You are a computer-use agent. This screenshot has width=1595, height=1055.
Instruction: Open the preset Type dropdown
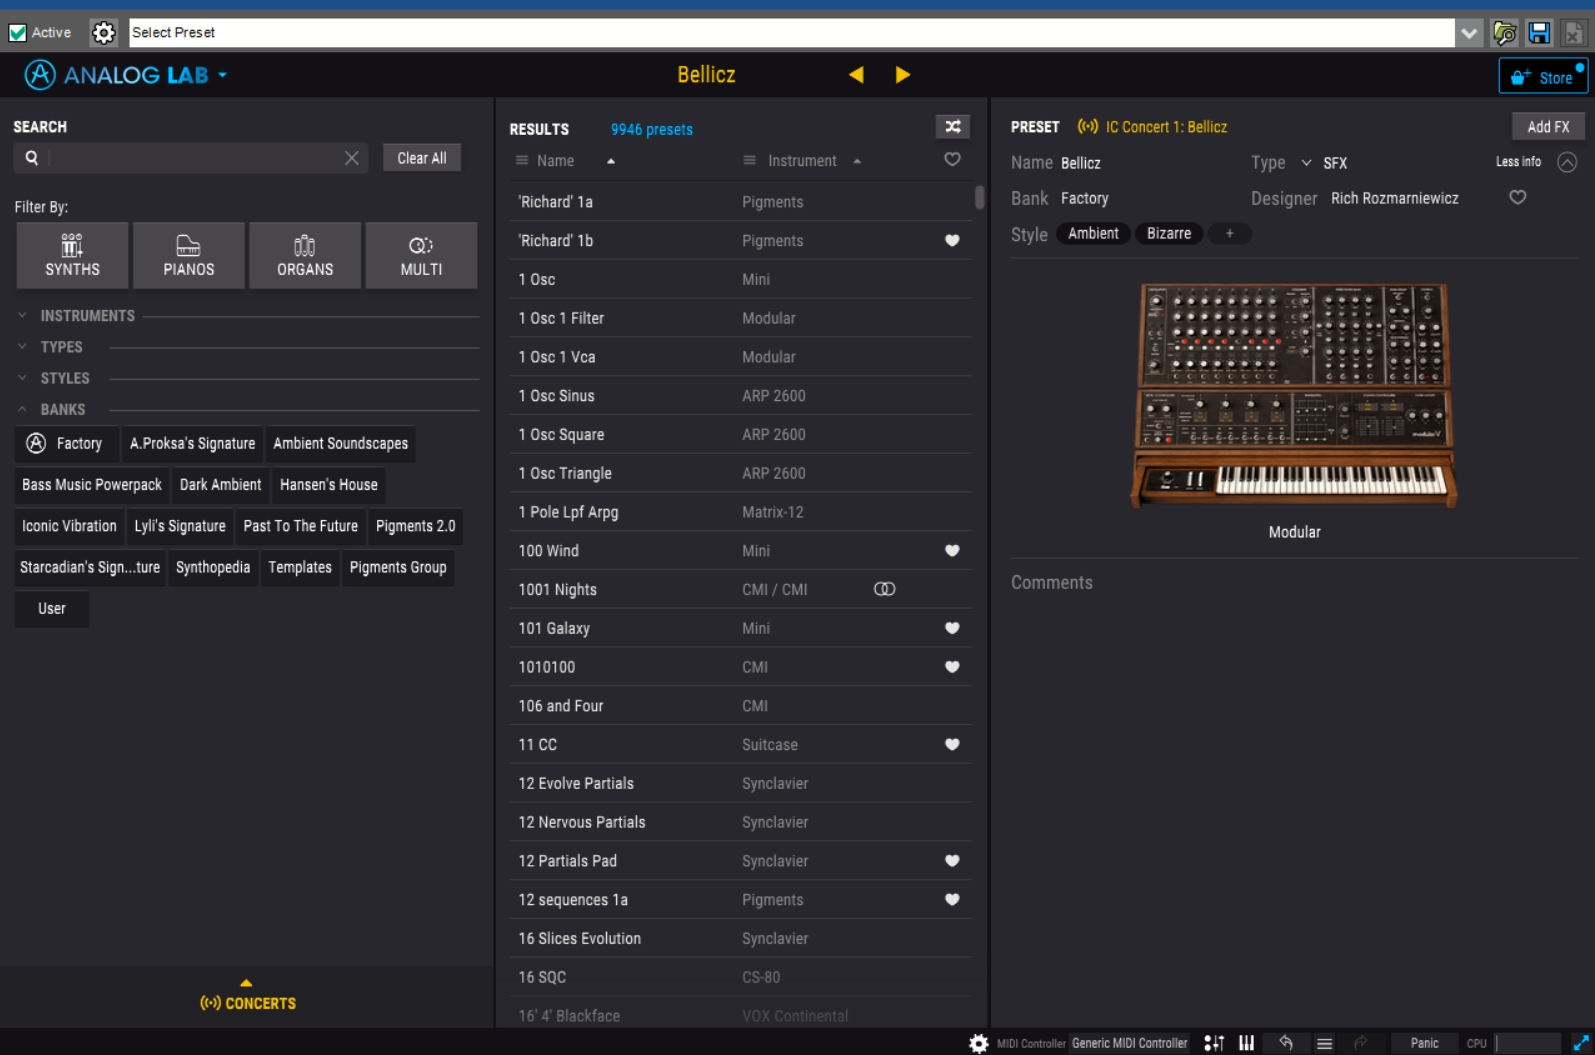1306,162
